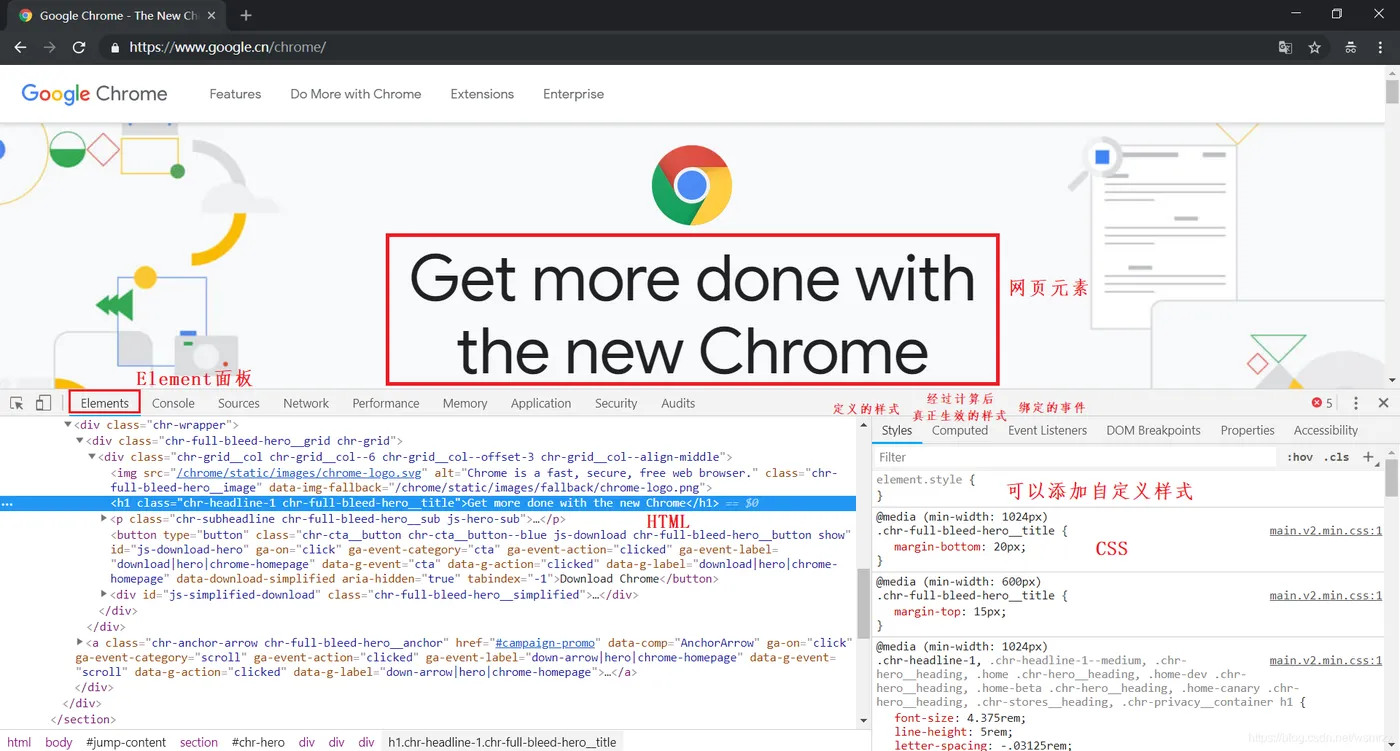Open the Features nav link

coord(235,94)
